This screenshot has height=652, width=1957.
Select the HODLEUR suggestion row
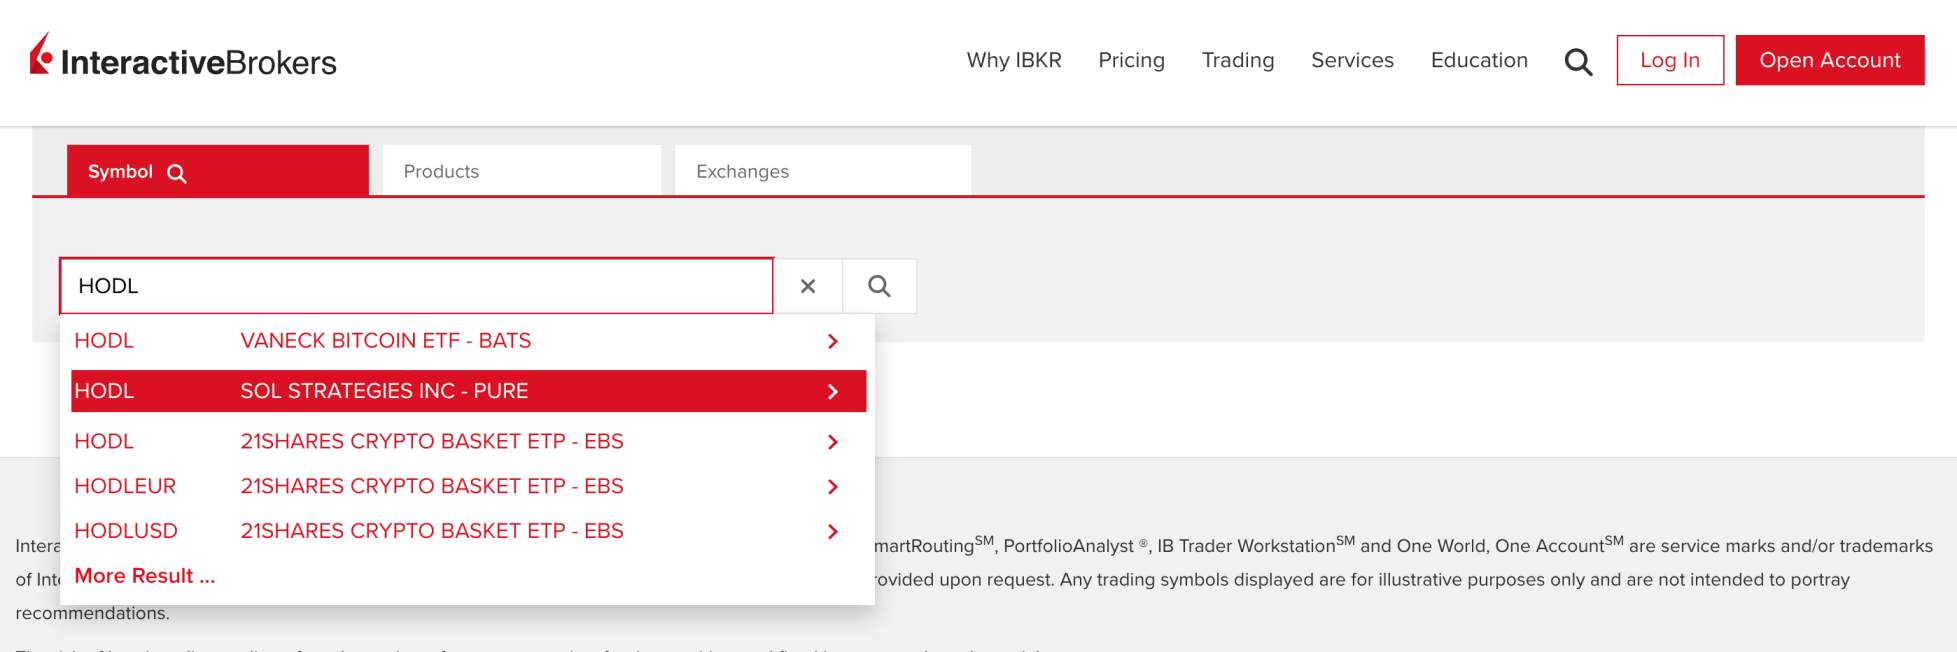point(468,486)
